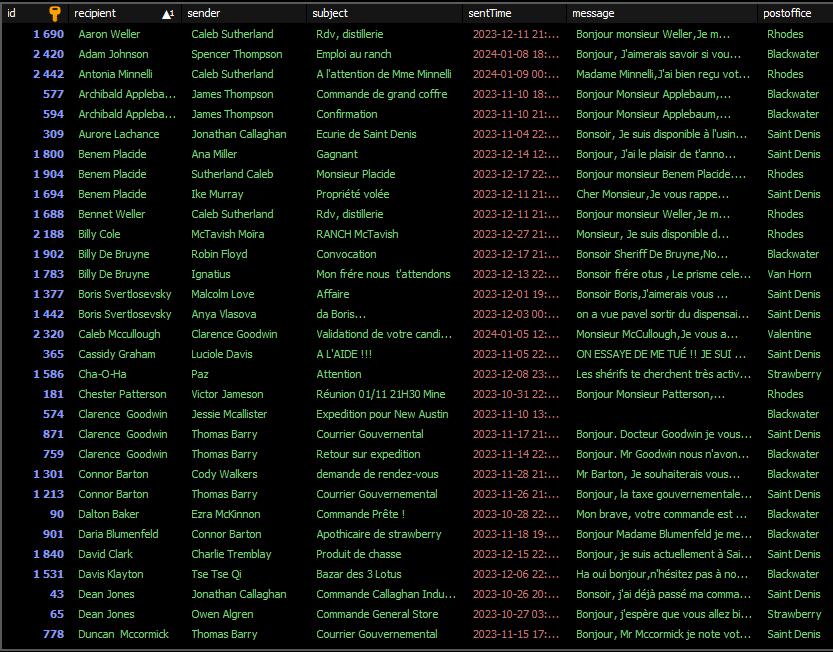Select subject Apothicaire de strawberry
Screen dimensions: 833x652
point(379,534)
